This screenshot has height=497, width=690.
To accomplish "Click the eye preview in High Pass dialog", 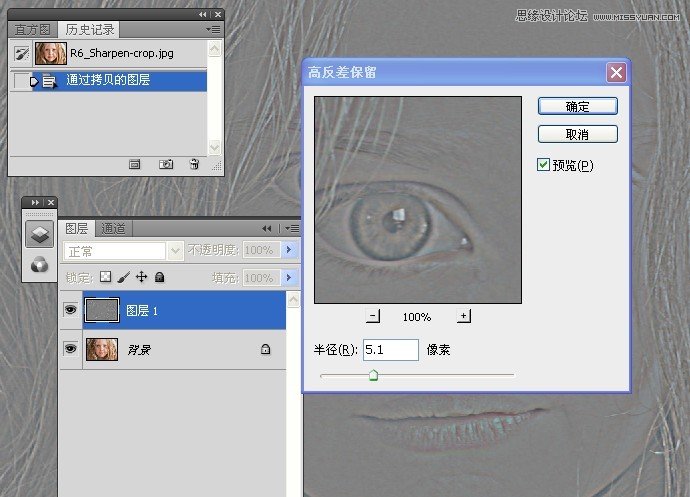I will click(x=418, y=200).
